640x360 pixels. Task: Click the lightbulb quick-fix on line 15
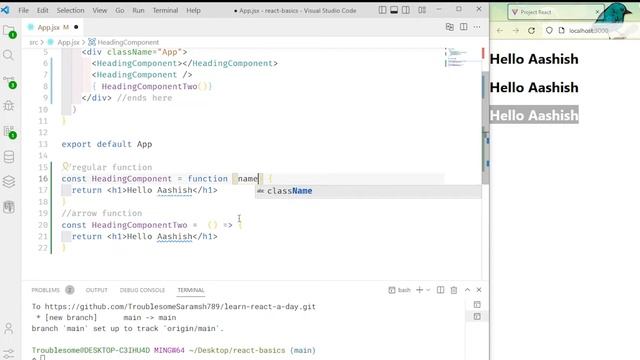click(x=65, y=166)
